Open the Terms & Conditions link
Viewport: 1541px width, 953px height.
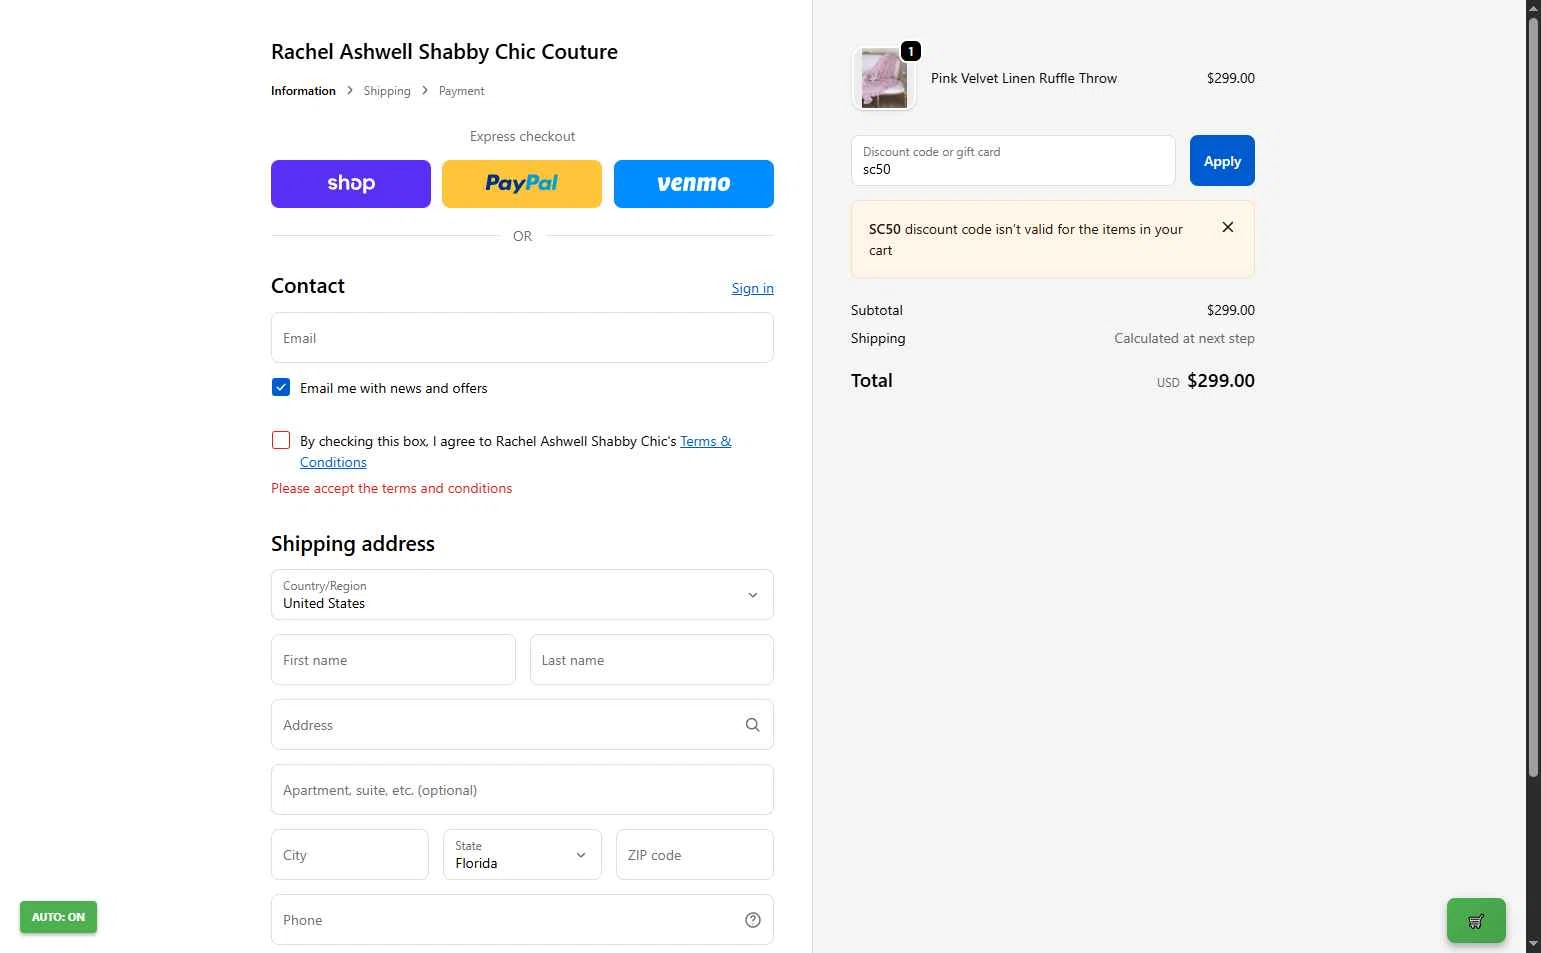705,442
